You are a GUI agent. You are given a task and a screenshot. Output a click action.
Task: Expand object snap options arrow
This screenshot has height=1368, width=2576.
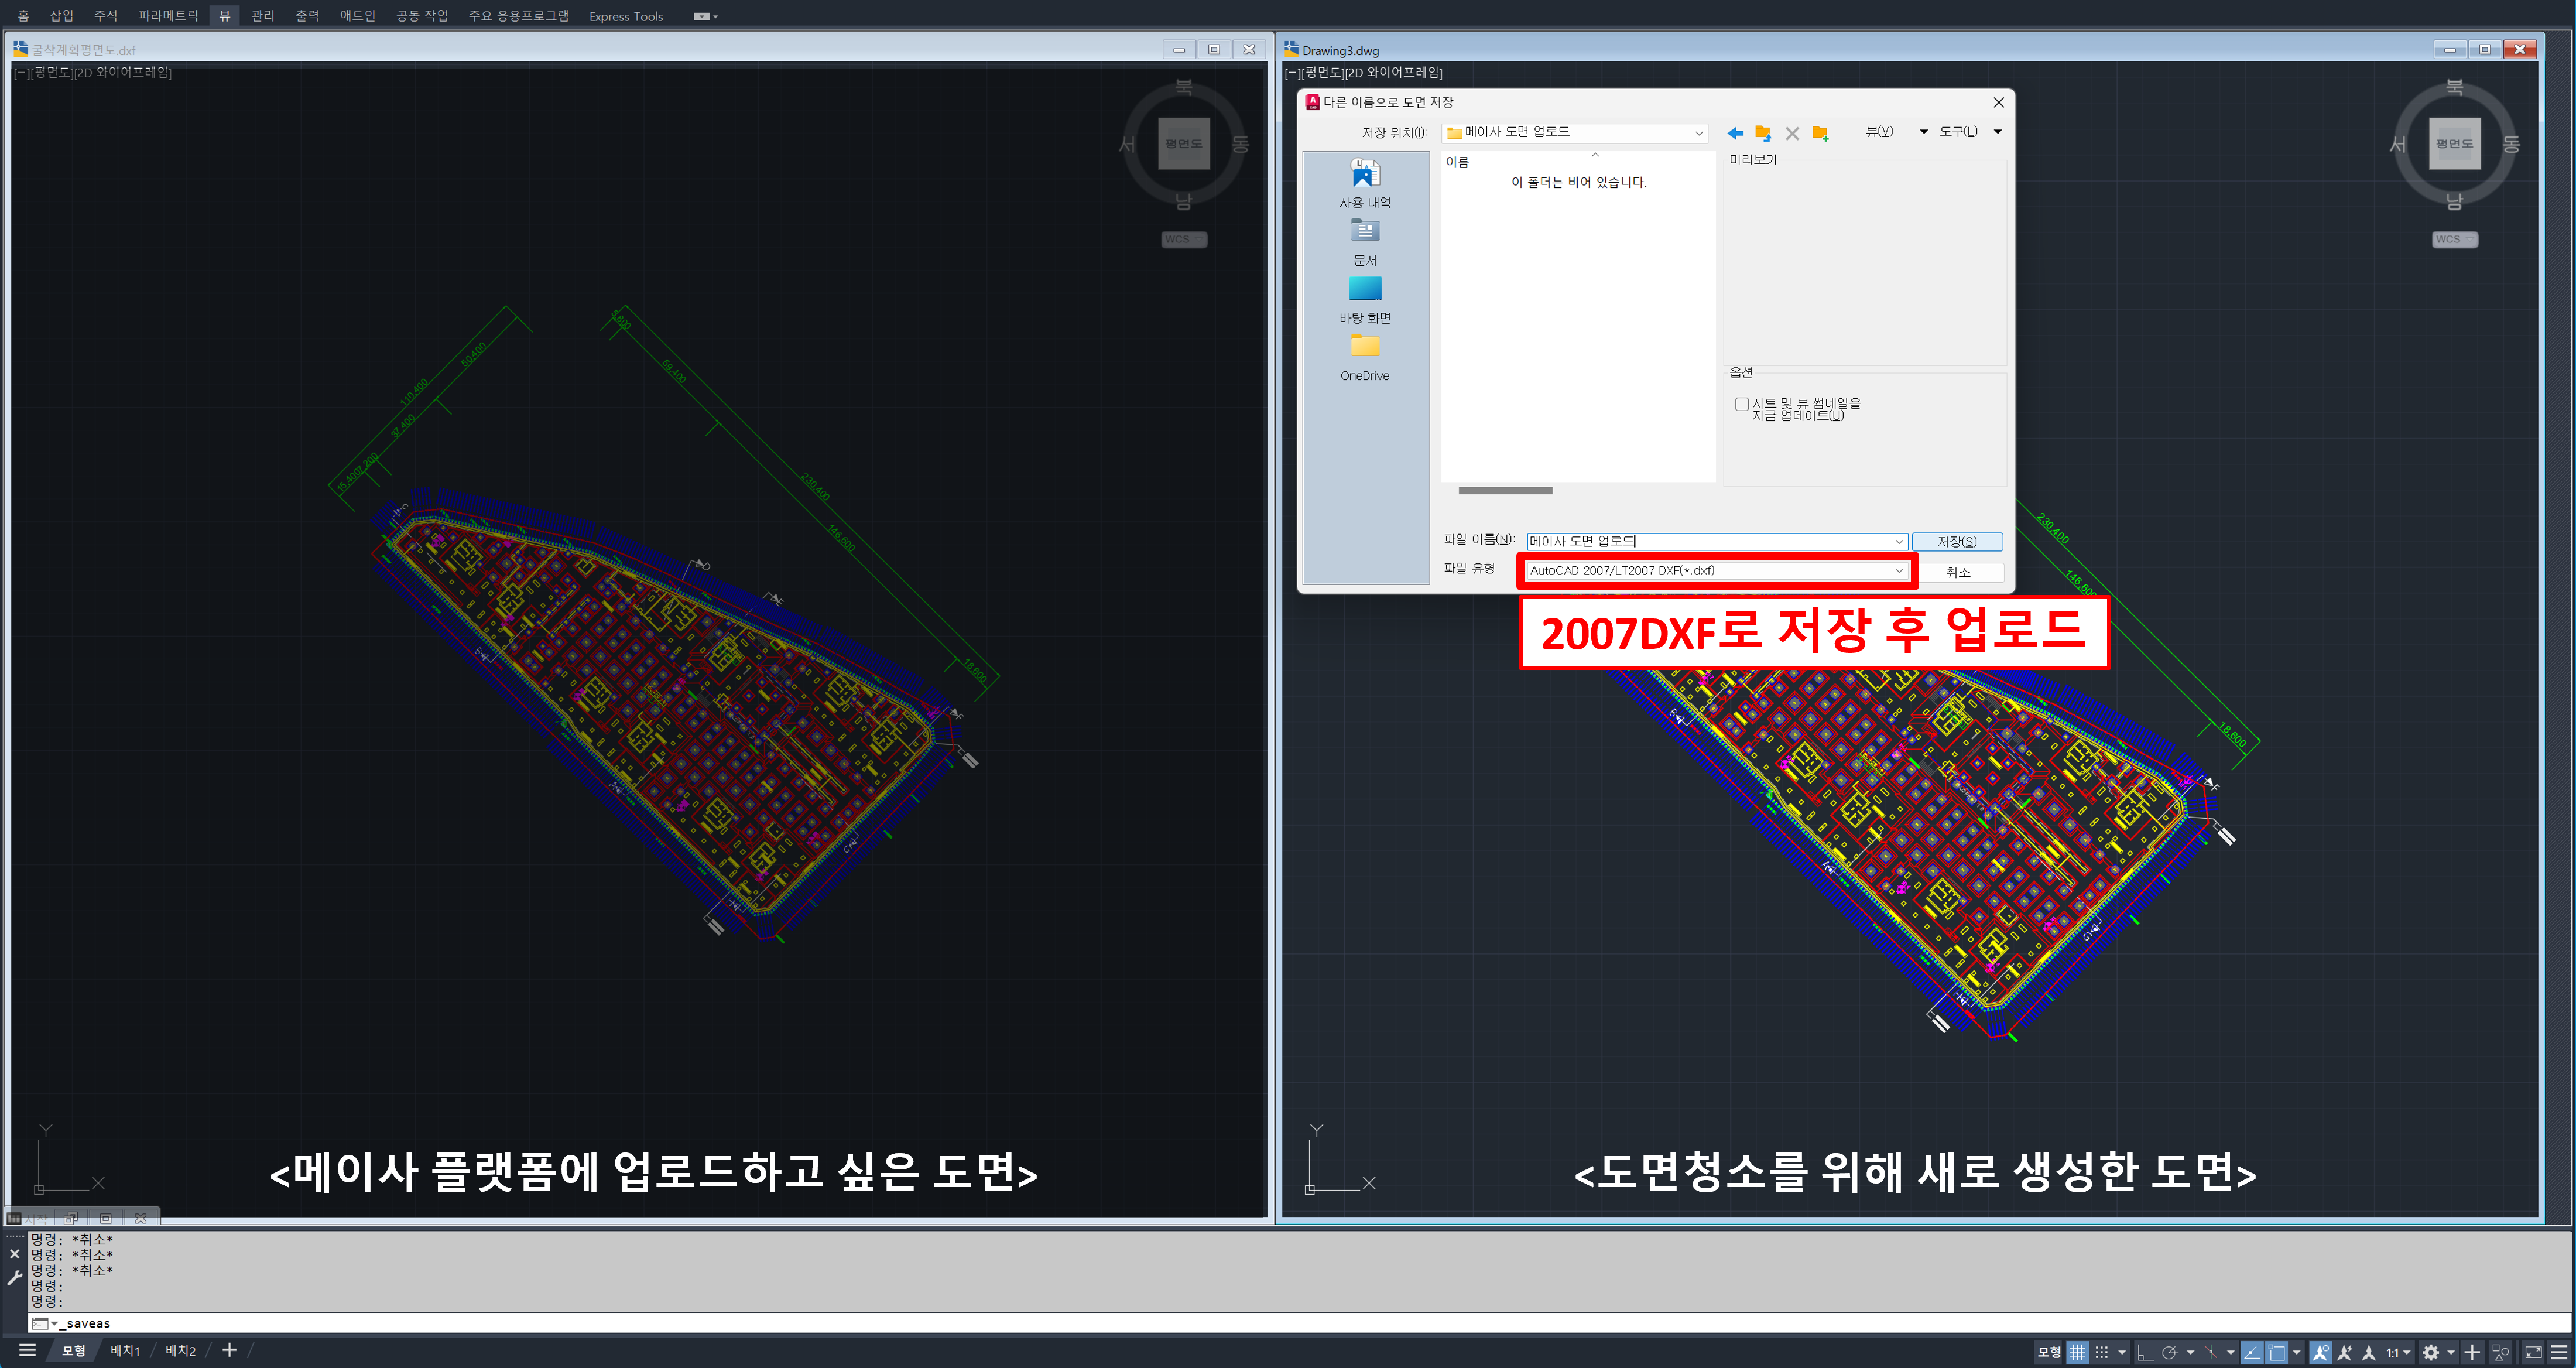[2297, 1353]
